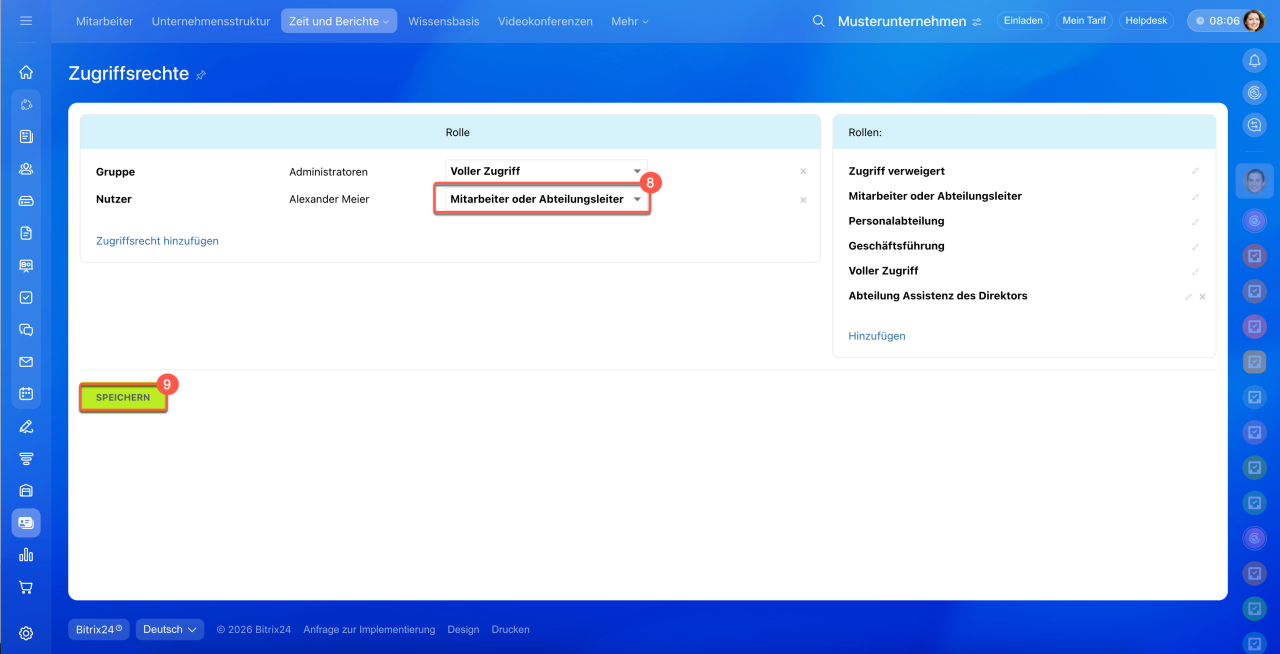Open the notifications bell icon
This screenshot has height=654, width=1280.
(x=1254, y=61)
